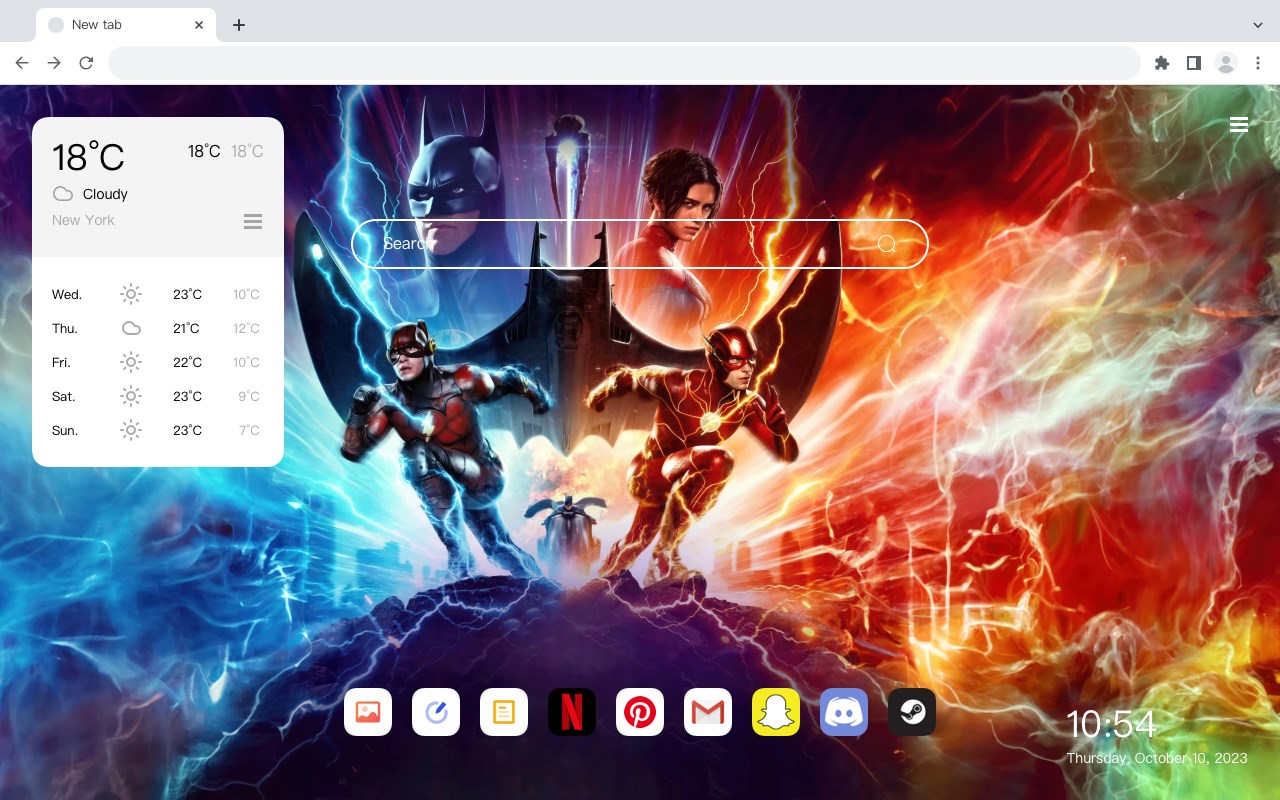Click the sunny icon for Sat.
1280x800 pixels.
click(131, 396)
